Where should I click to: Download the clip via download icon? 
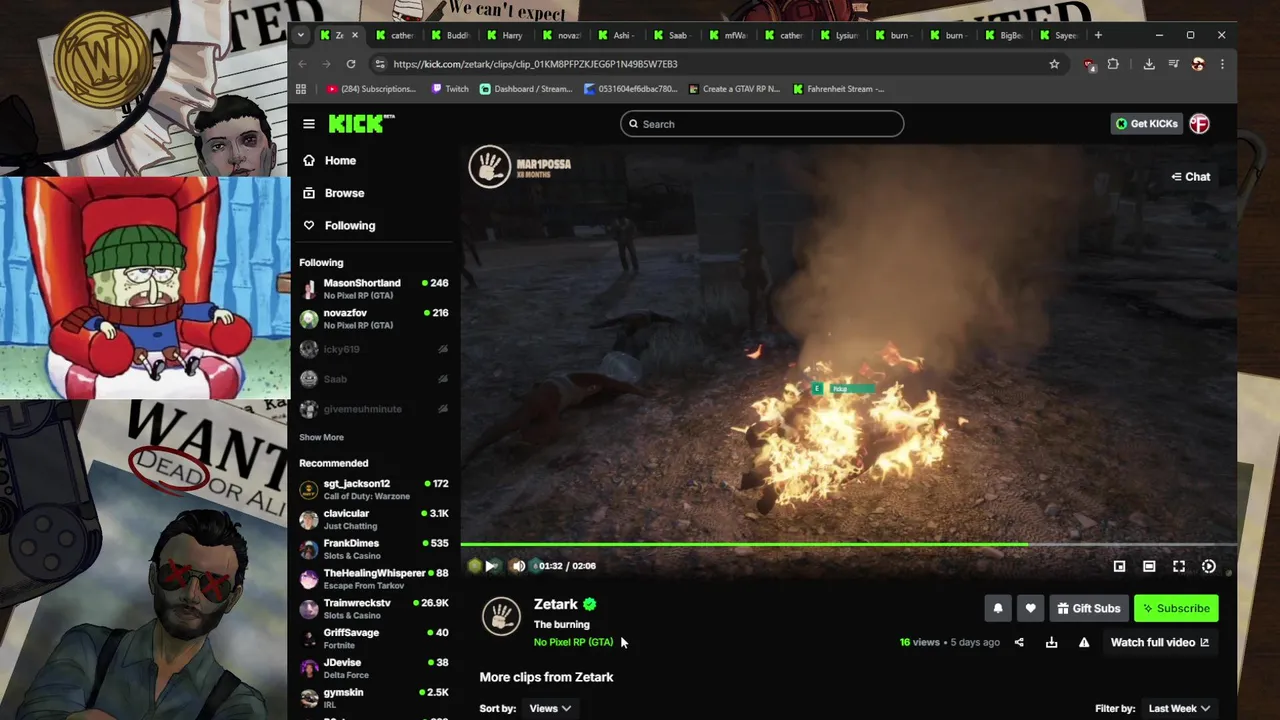[1051, 642]
